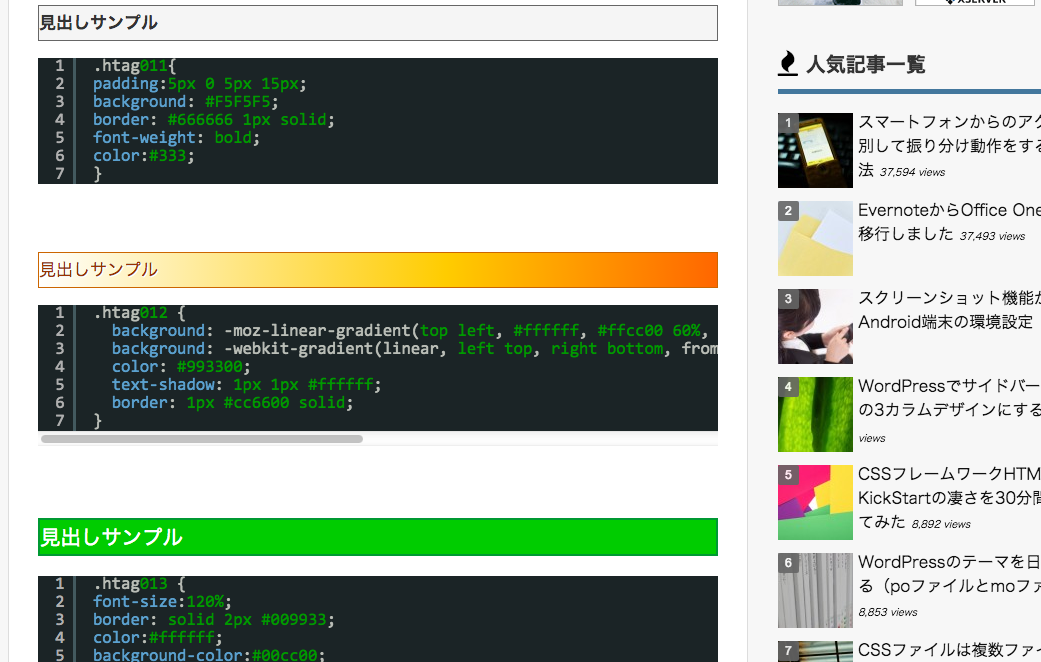Click the .htag012 { selector line
The height and width of the screenshot is (662, 1041).
pos(139,313)
